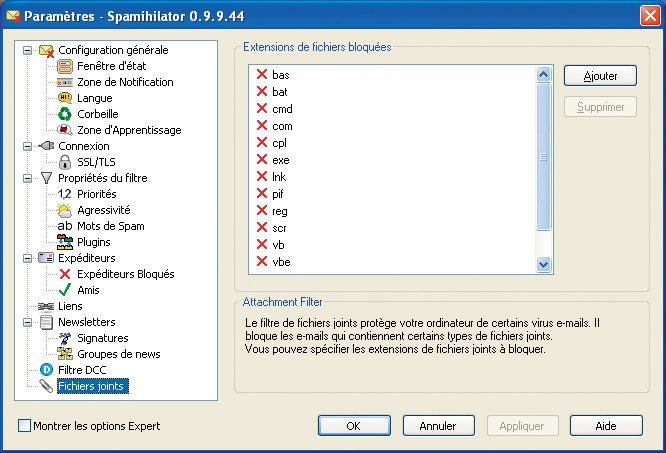Click the Corbeille recycle icon
The width and height of the screenshot is (666, 453).
point(65,114)
